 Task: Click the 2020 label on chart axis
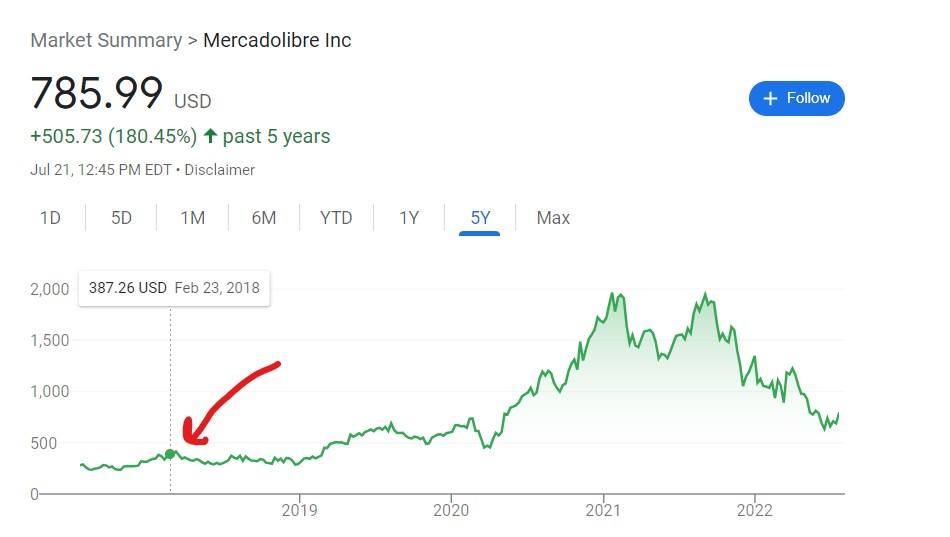point(451,510)
